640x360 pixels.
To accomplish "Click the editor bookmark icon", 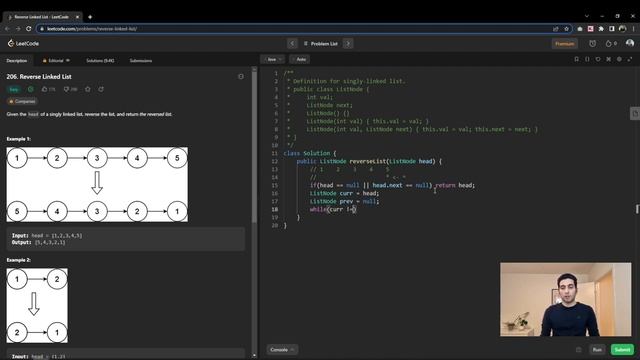I will [x=576, y=59].
